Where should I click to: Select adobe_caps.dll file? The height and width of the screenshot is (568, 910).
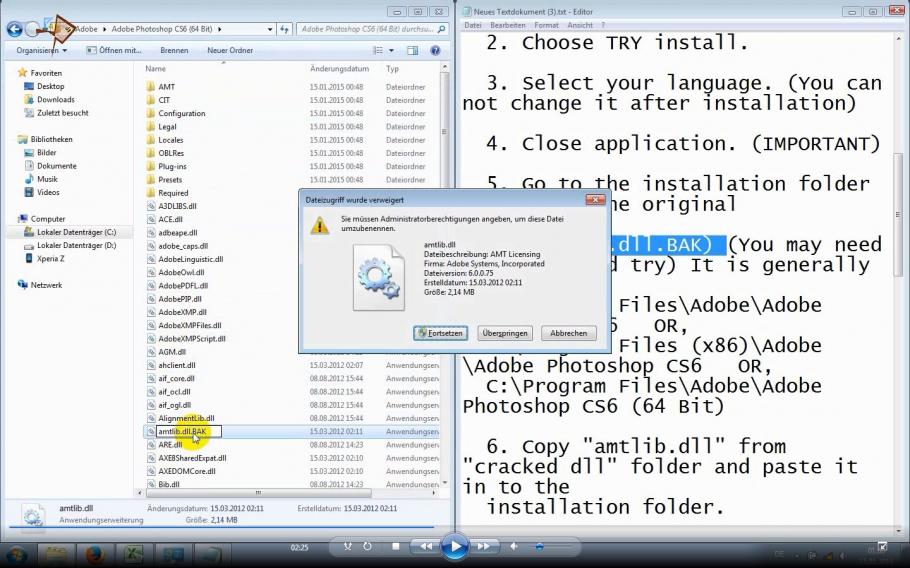(x=183, y=246)
